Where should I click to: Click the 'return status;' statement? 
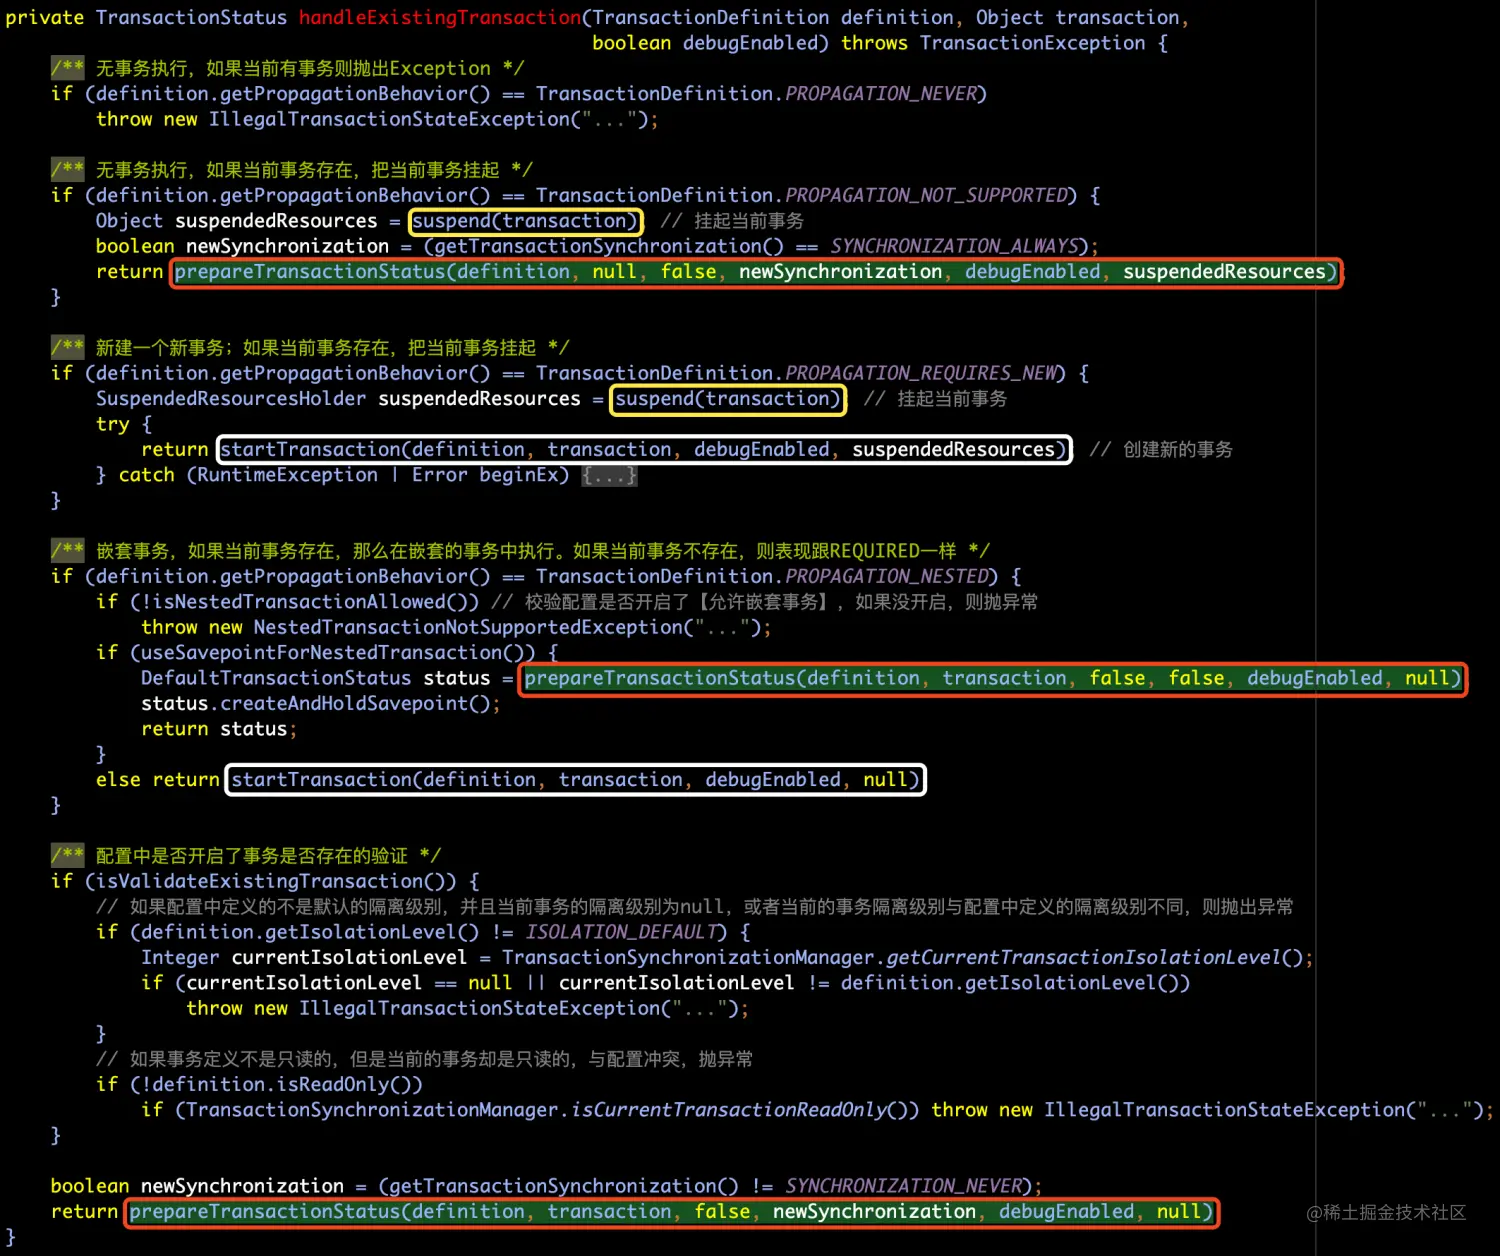(219, 730)
